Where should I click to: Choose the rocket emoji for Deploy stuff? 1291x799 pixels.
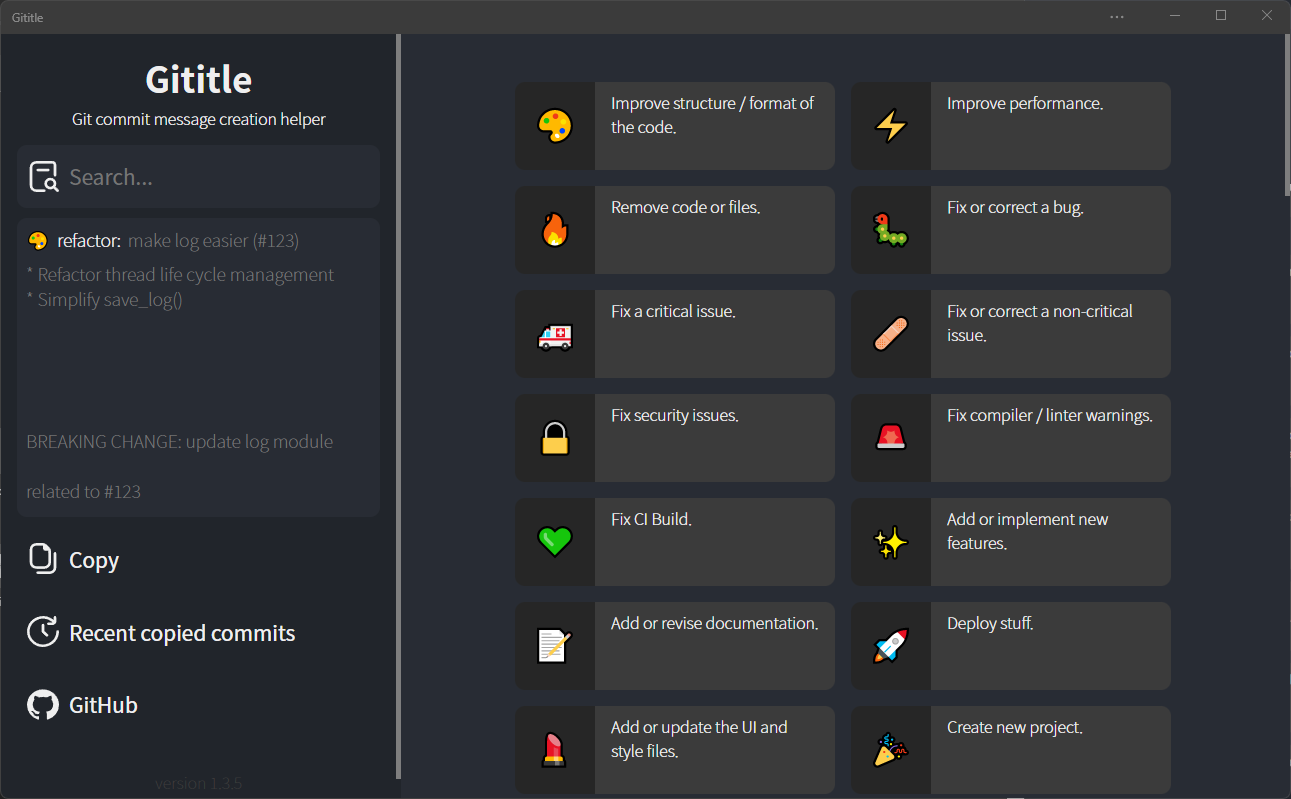click(891, 646)
